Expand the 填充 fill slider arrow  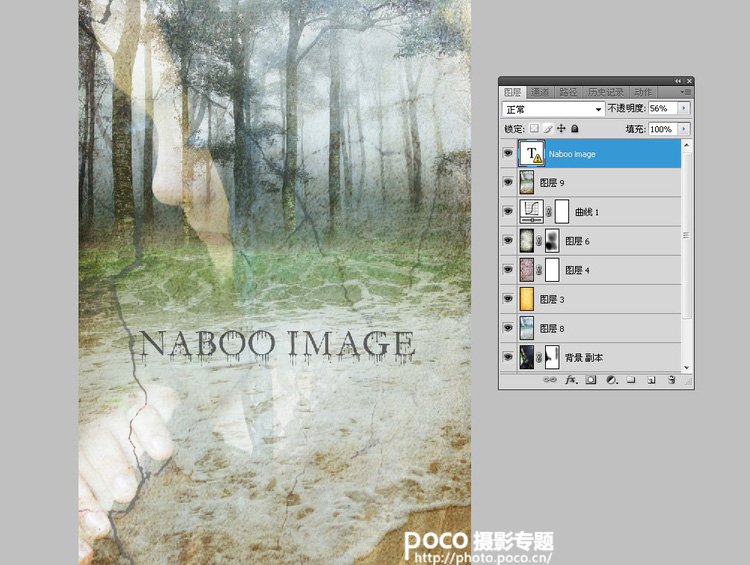point(684,129)
